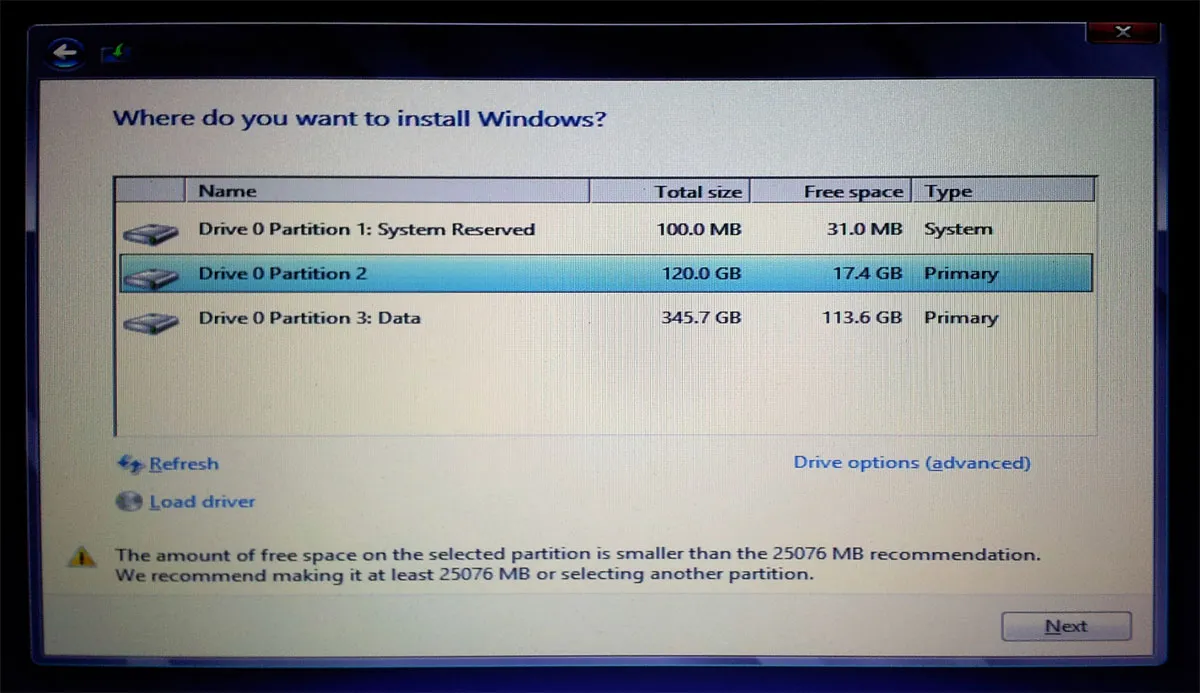Select the Drive 0 Partition 2 row
Image resolution: width=1200 pixels, height=693 pixels.
click(283, 274)
